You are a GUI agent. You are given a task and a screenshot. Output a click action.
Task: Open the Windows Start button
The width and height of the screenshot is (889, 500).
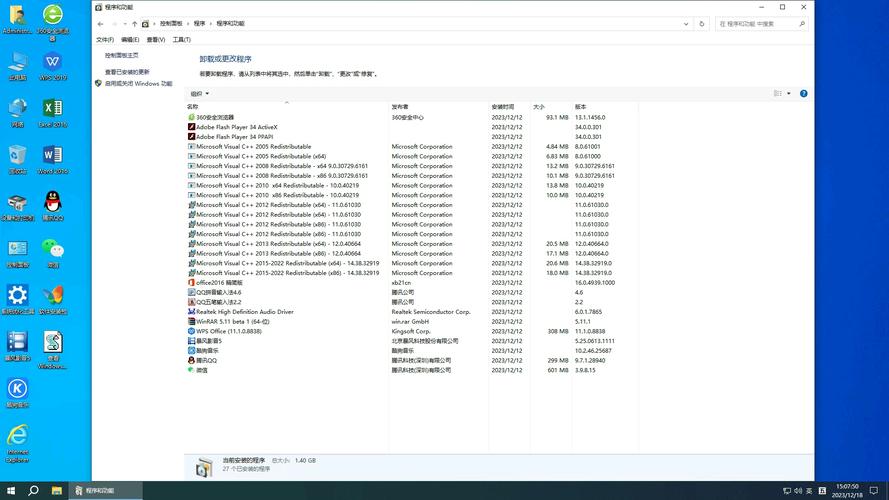pyautogui.click(x=11, y=490)
